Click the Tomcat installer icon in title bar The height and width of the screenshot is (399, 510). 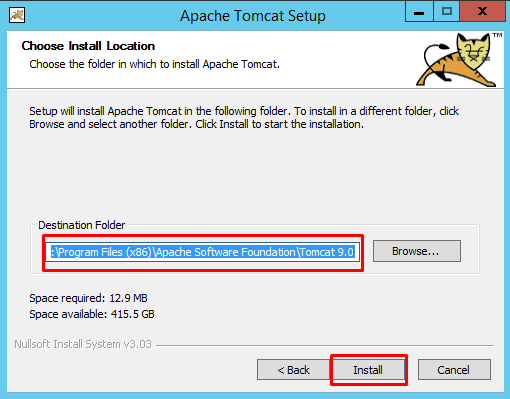point(17,15)
